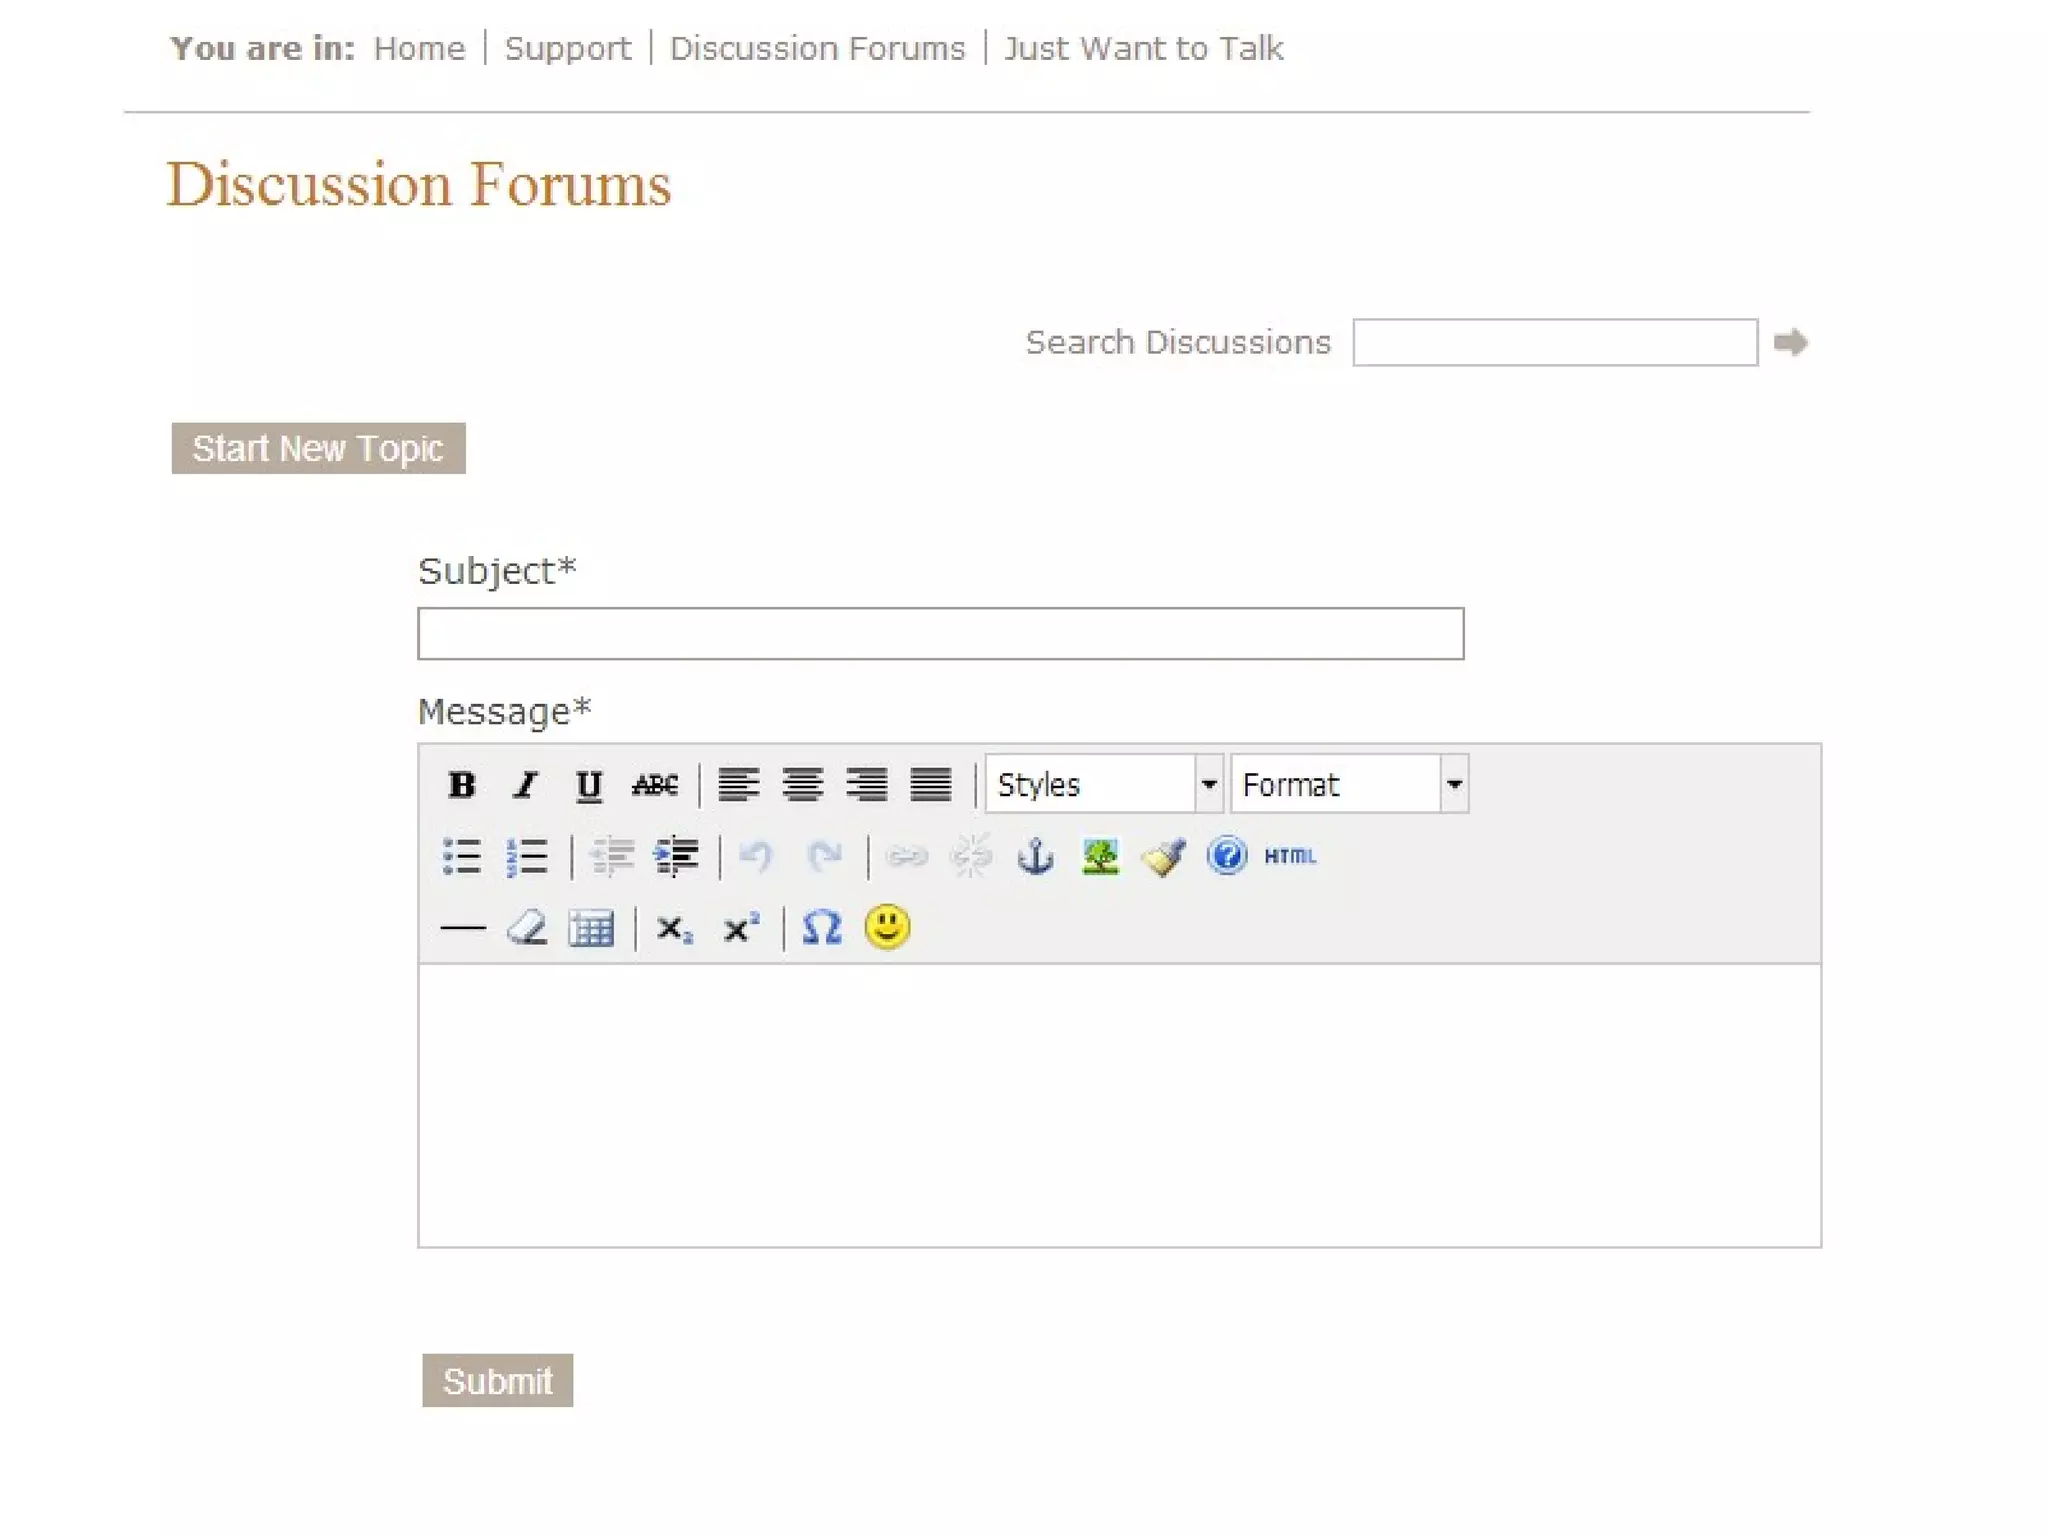Insert a table into the message
The width and height of the screenshot is (2048, 1536).
591,929
